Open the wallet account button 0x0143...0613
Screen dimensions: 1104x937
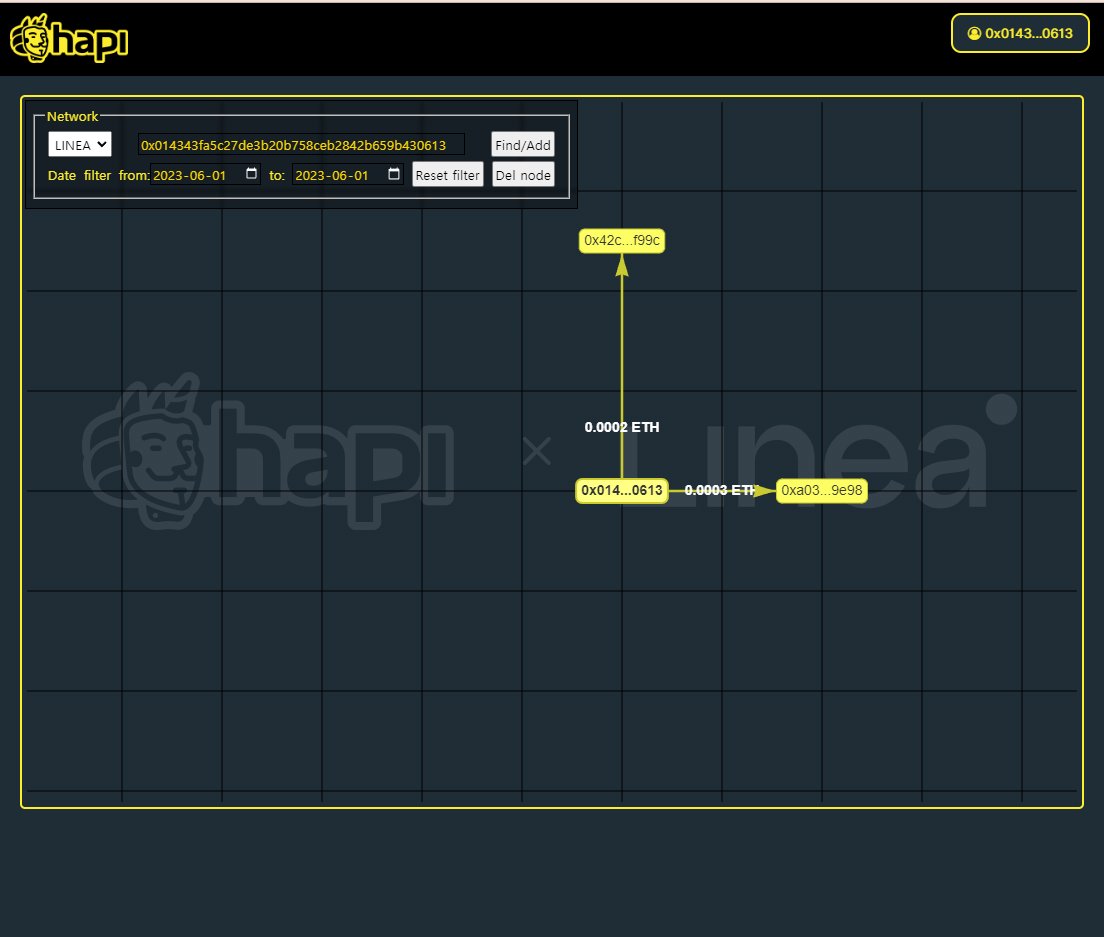pyautogui.click(x=1020, y=33)
